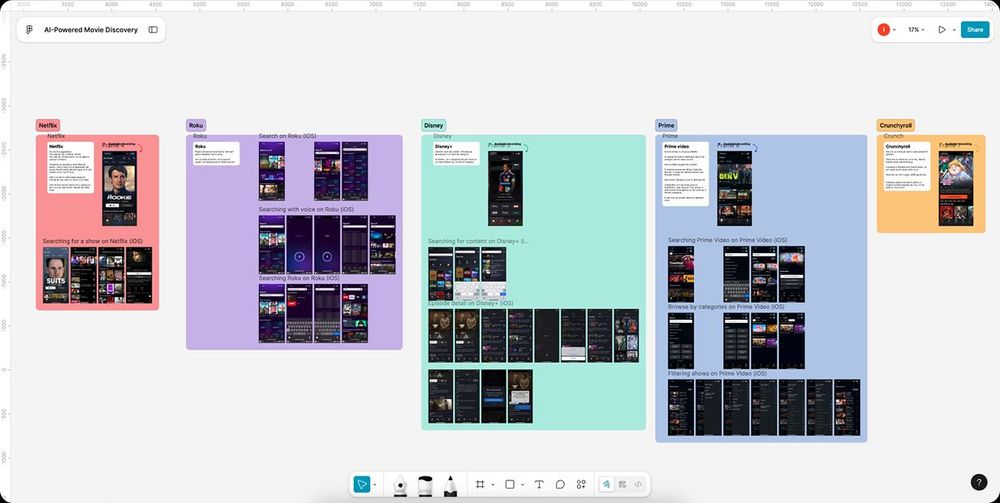
Task: Click 'Searching with voice on Roku (iOS)' title
Action: pyautogui.click(x=306, y=209)
